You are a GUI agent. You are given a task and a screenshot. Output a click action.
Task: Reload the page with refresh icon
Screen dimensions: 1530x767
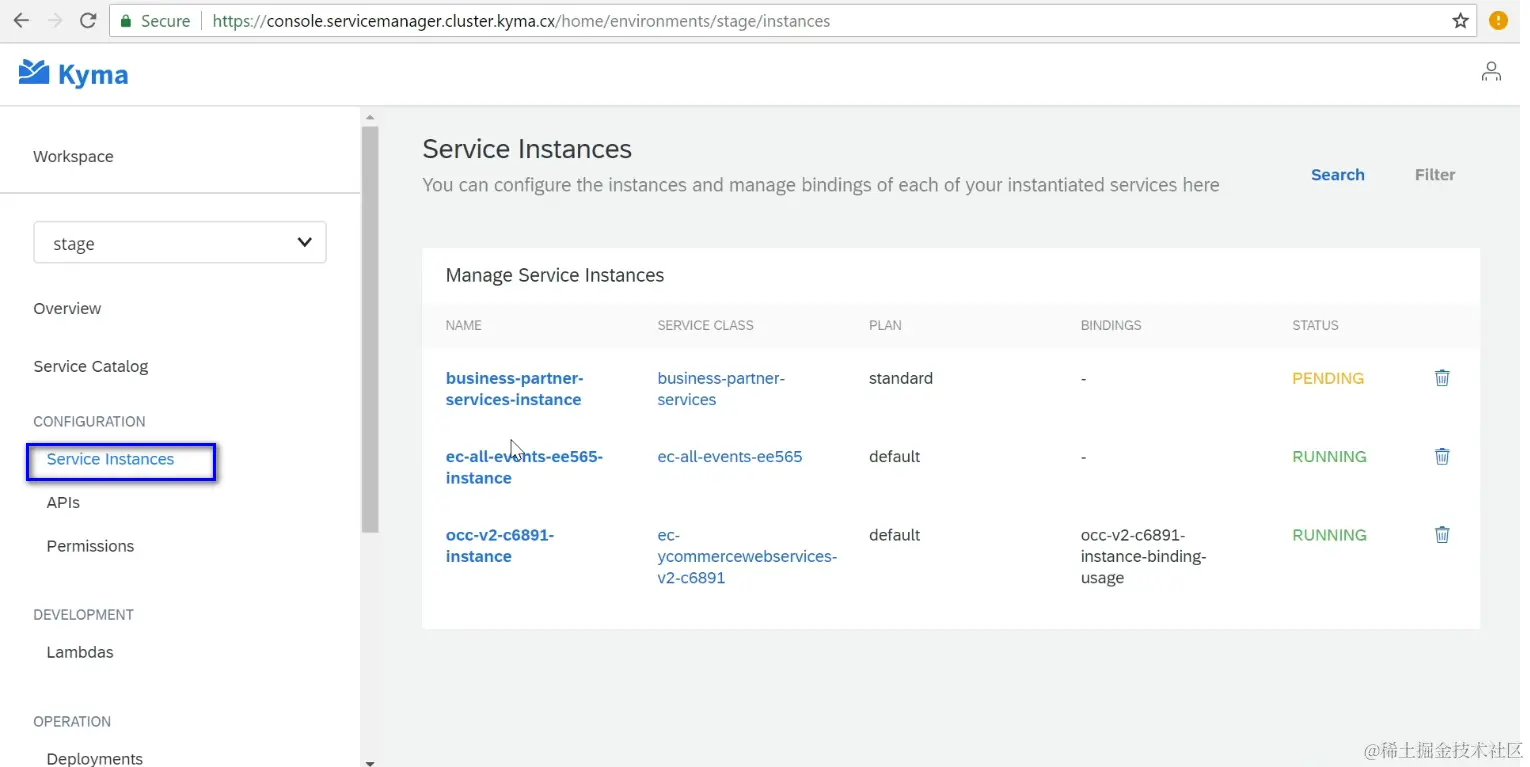click(x=88, y=21)
